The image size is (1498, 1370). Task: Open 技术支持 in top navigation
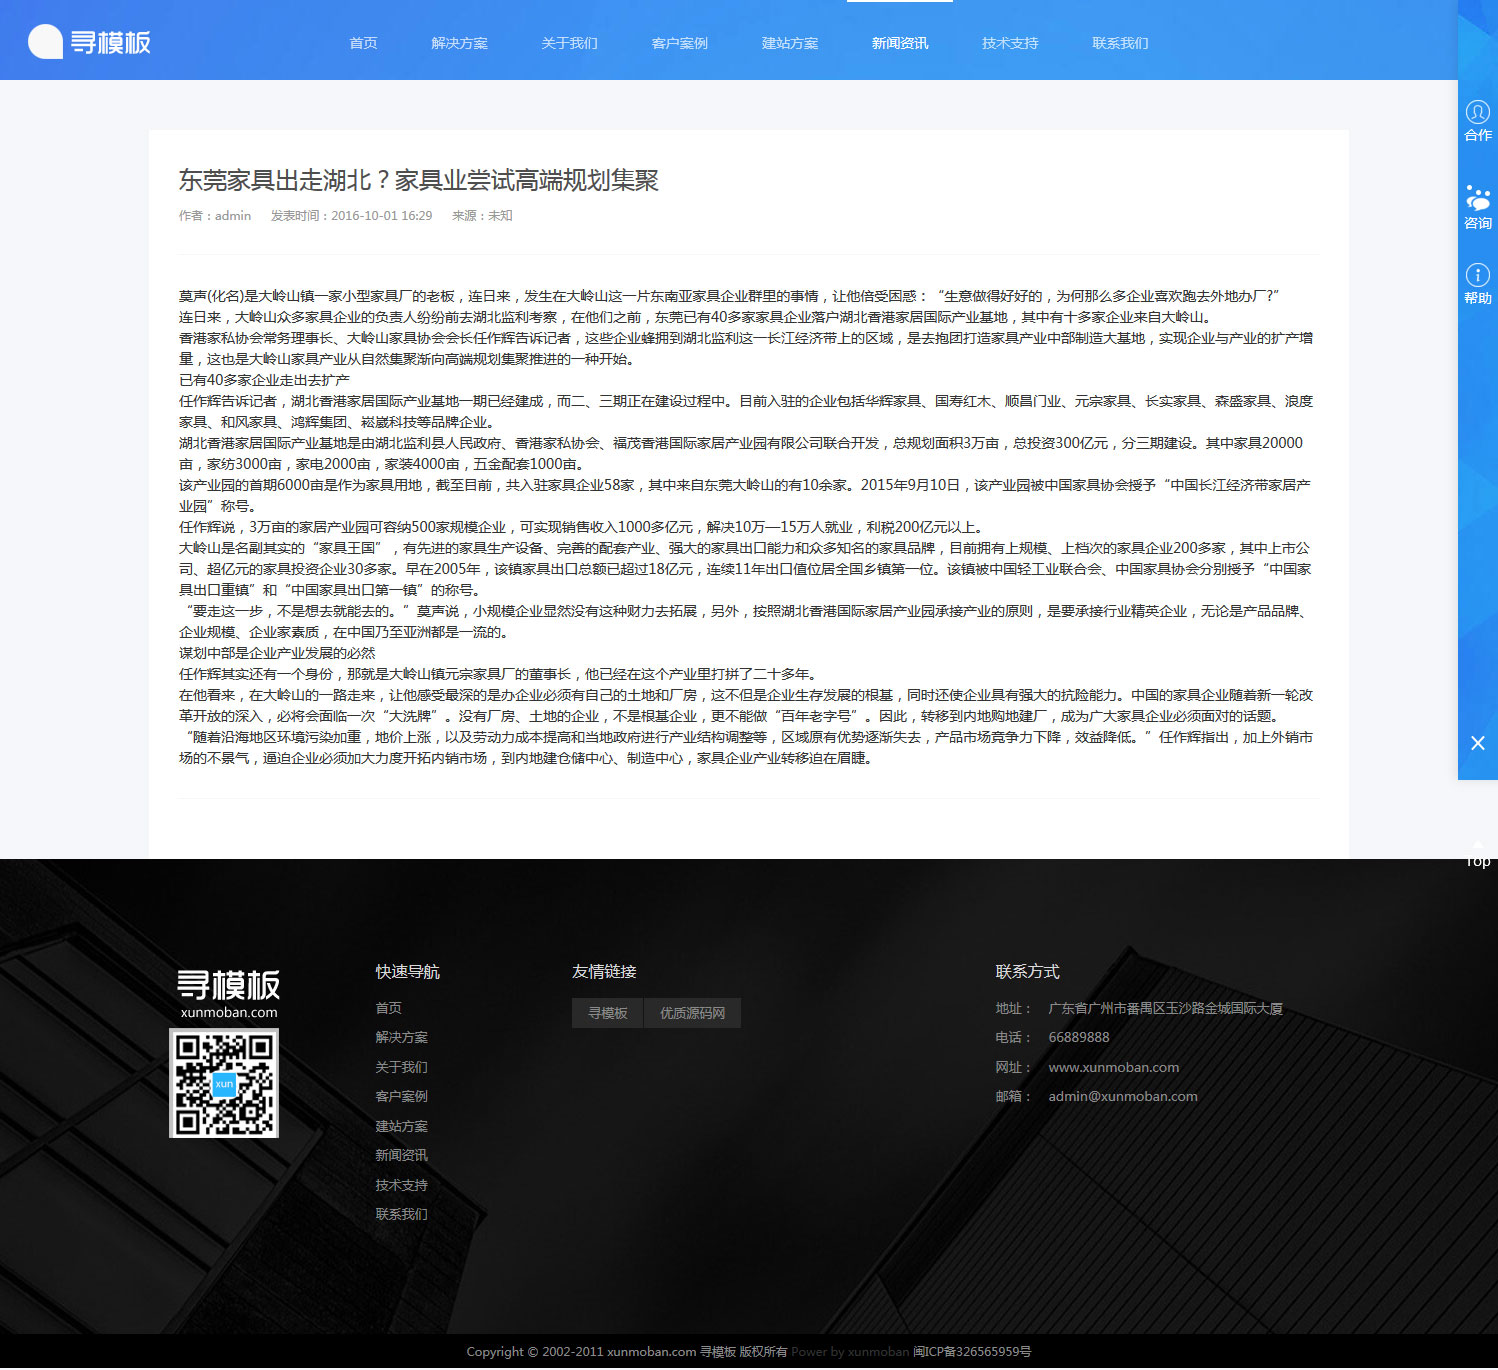coord(1009,43)
